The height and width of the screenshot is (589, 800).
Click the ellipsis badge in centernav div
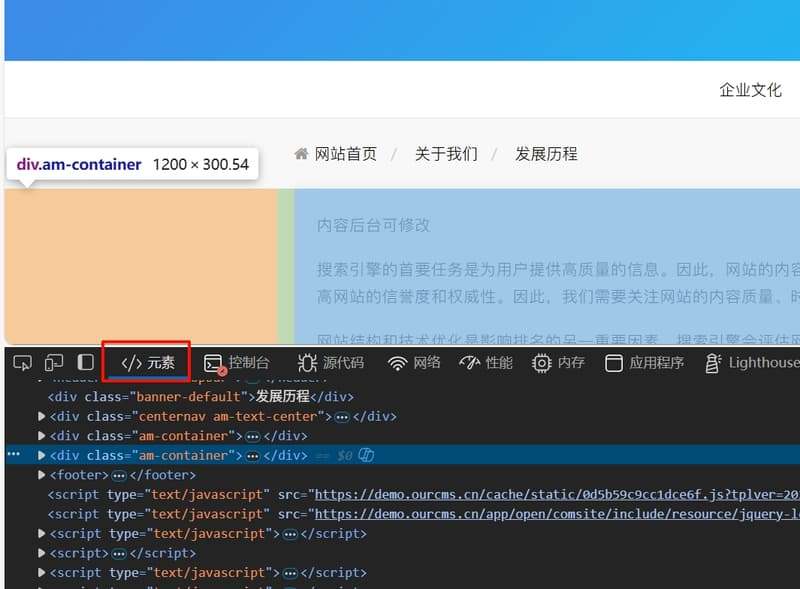[x=342, y=417]
